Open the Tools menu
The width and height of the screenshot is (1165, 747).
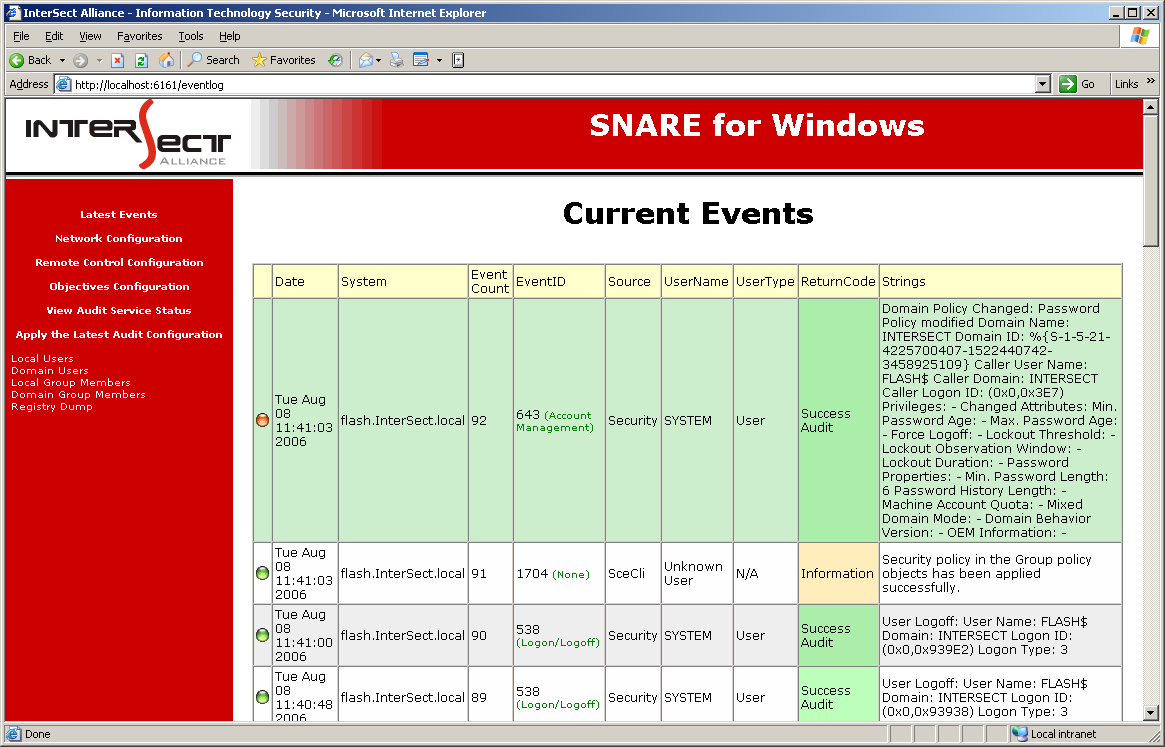[191, 36]
